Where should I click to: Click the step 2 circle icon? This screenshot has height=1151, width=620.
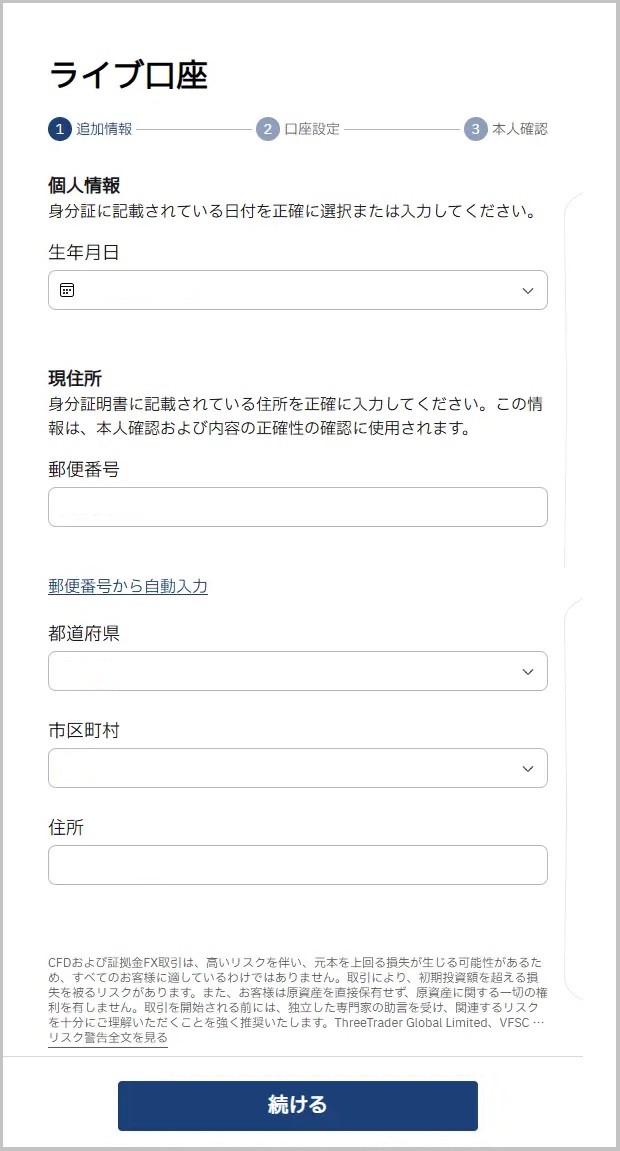(267, 129)
